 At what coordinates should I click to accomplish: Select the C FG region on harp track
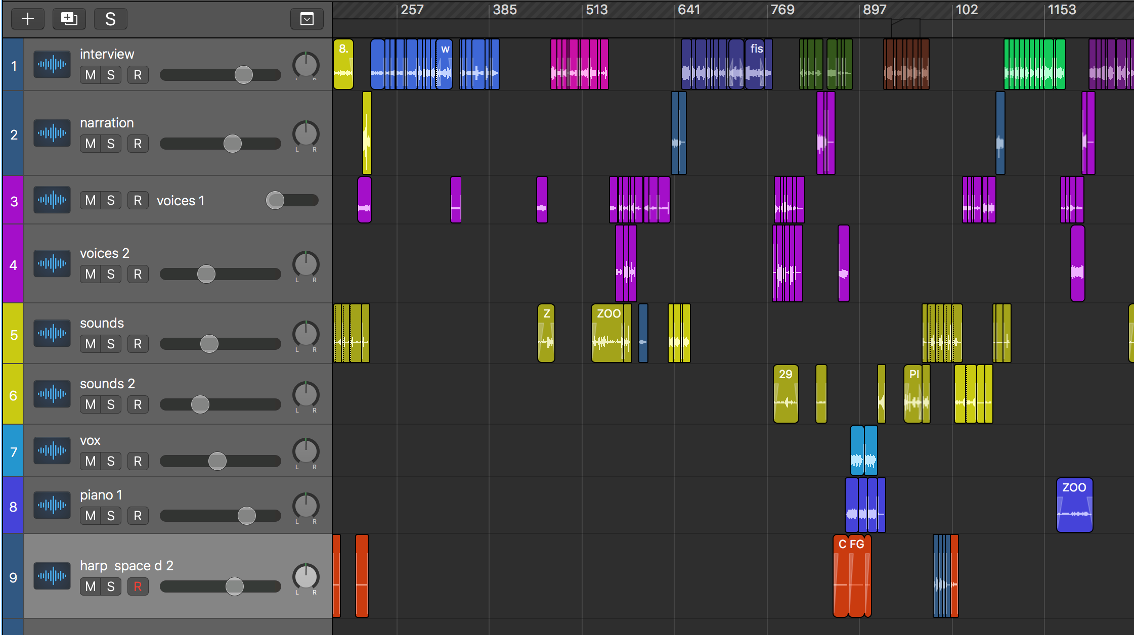click(x=852, y=576)
